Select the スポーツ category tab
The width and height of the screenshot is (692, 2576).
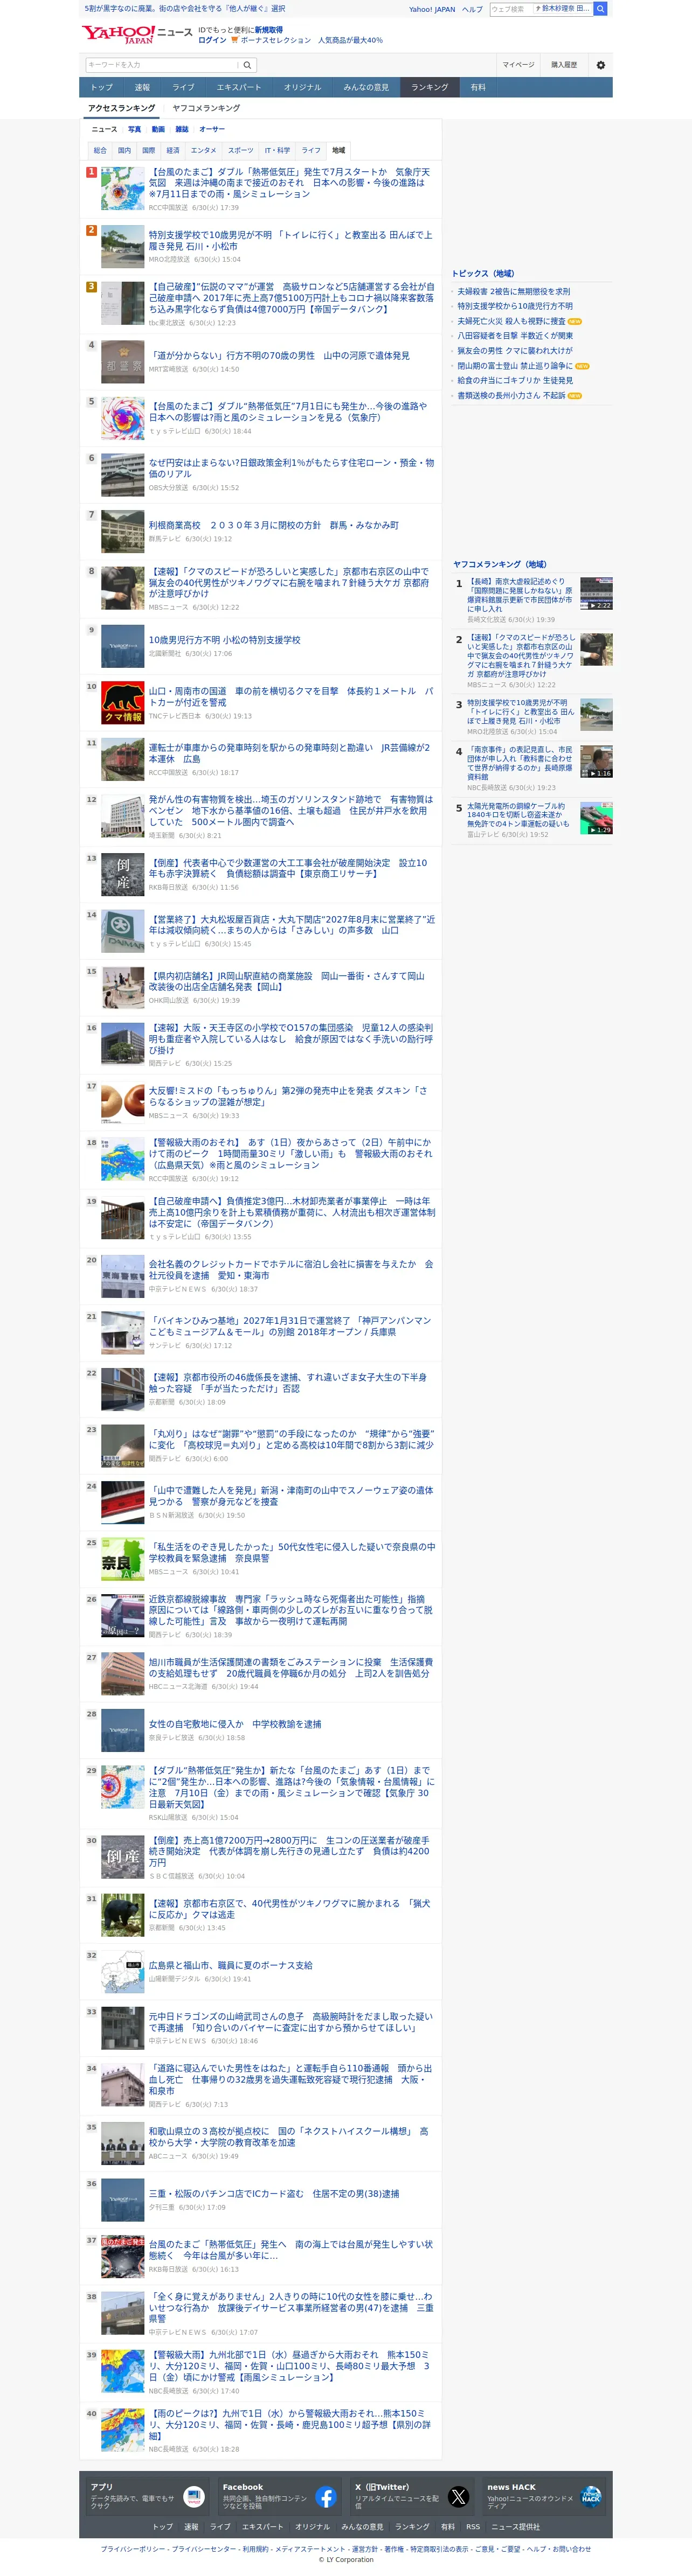click(241, 151)
